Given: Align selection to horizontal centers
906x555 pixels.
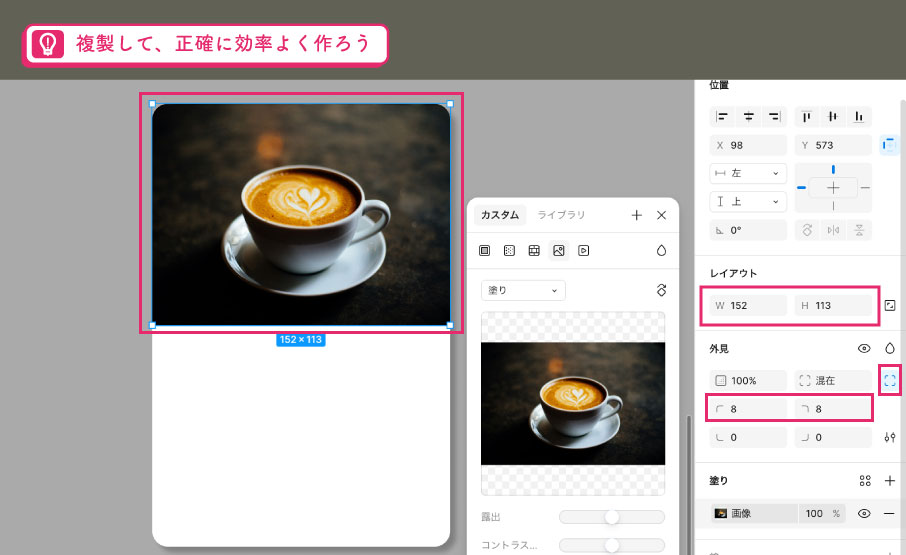Looking at the screenshot, I should tap(748, 117).
